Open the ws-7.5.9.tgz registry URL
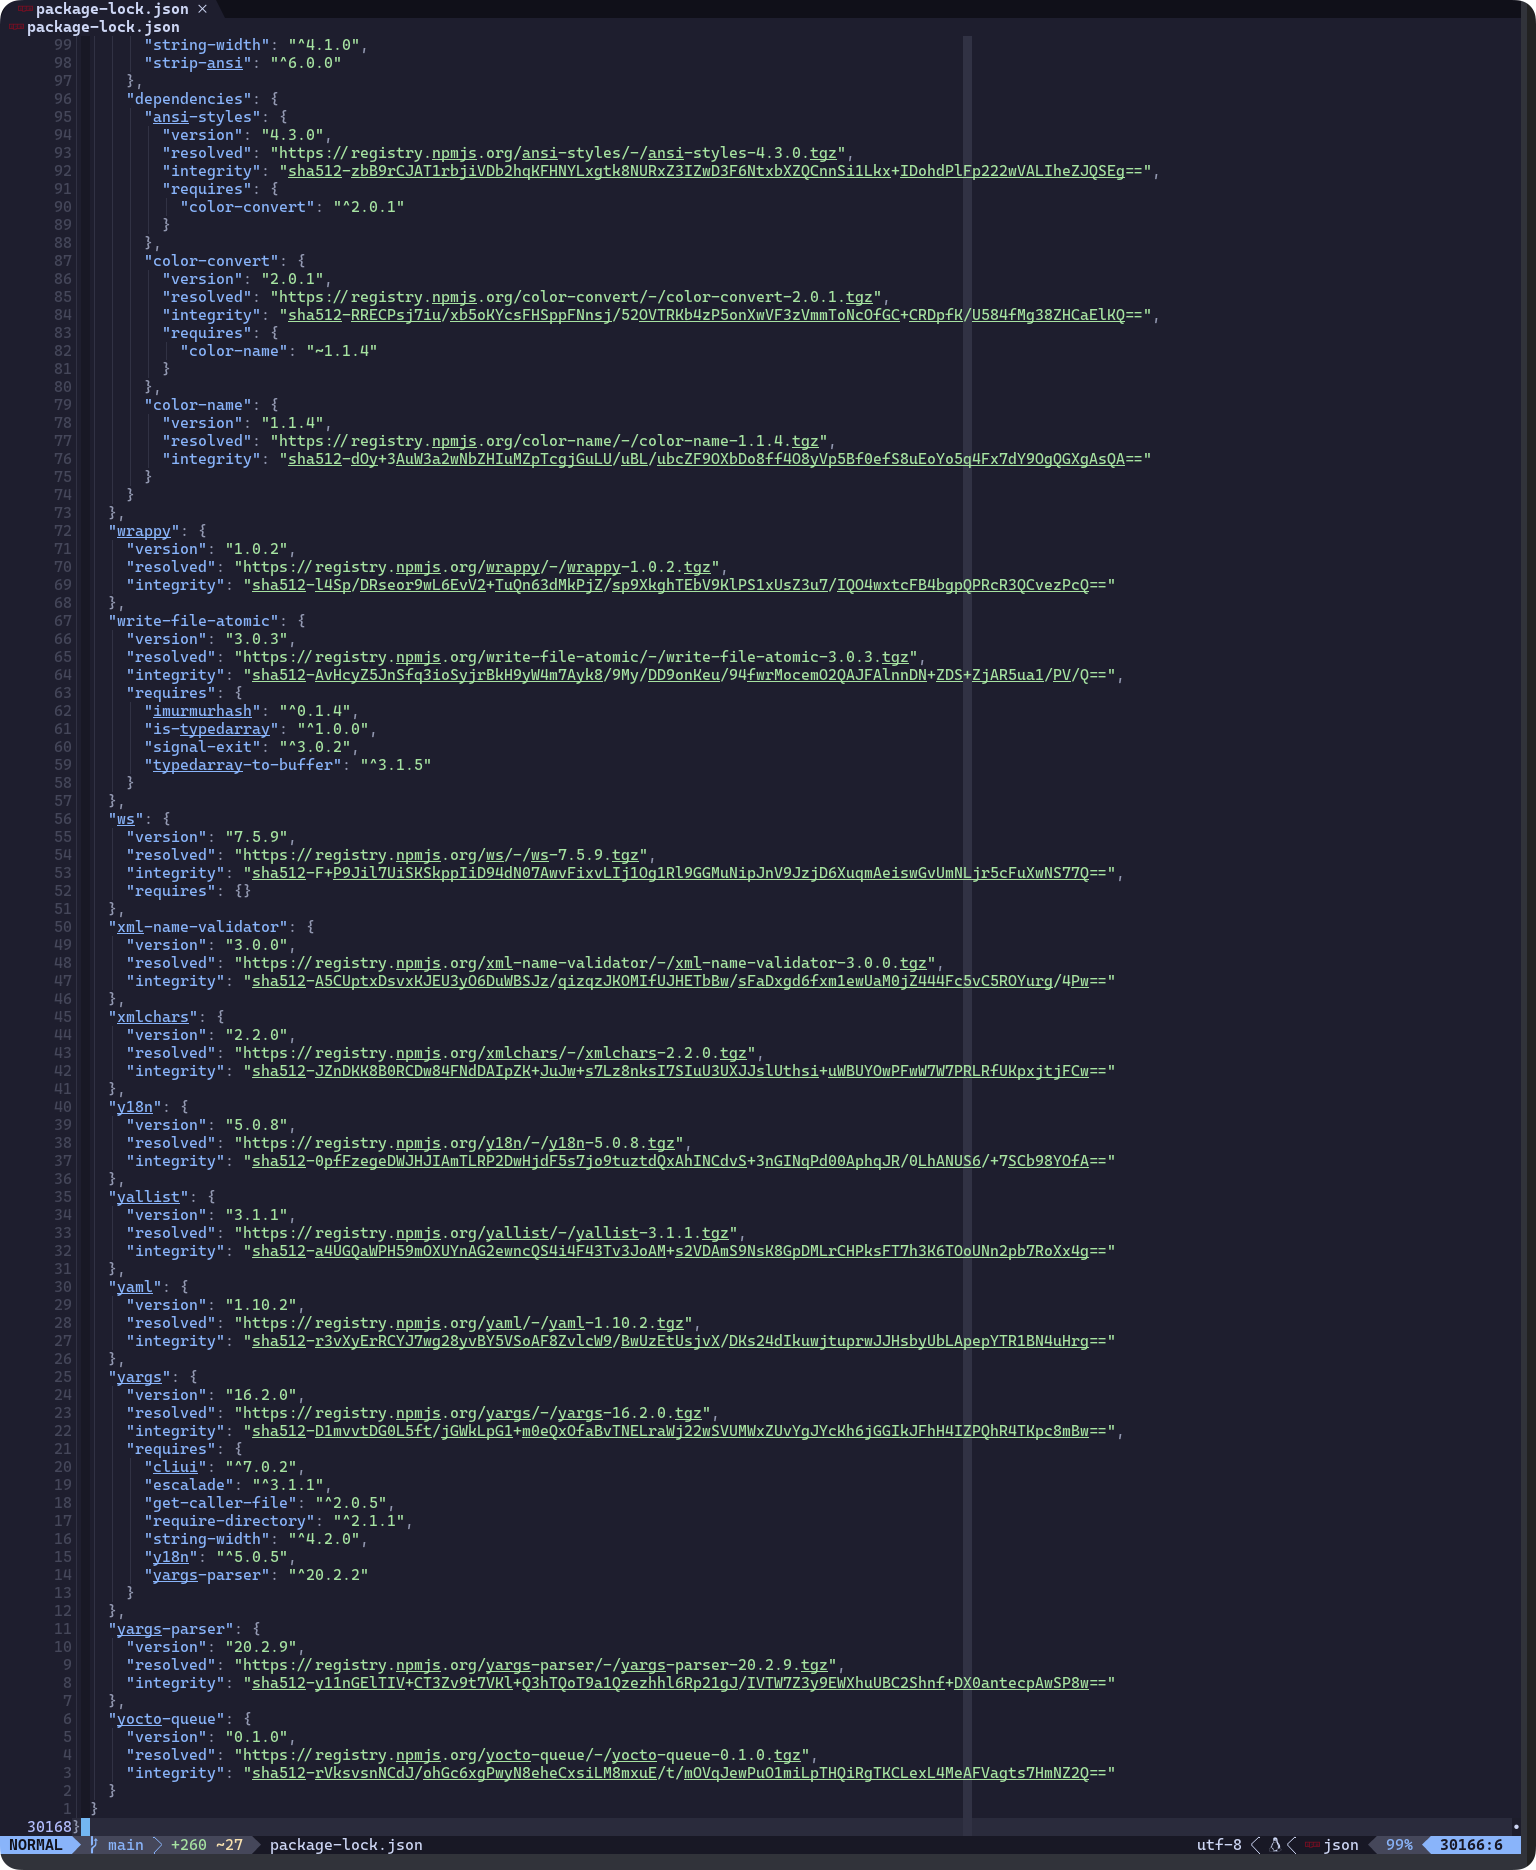 441,855
